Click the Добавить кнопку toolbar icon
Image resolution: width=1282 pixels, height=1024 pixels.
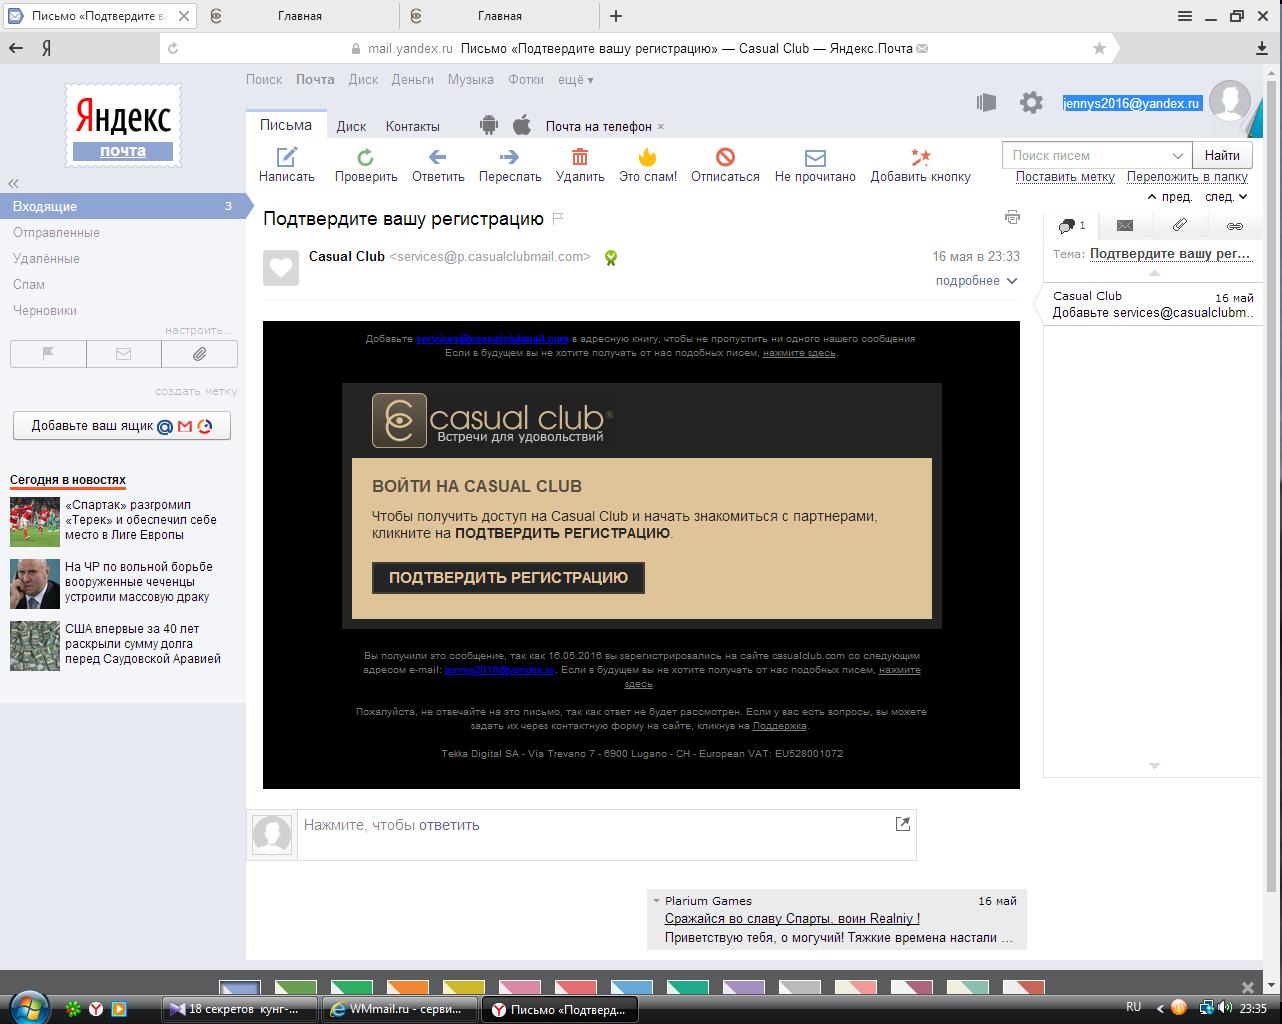920,156
